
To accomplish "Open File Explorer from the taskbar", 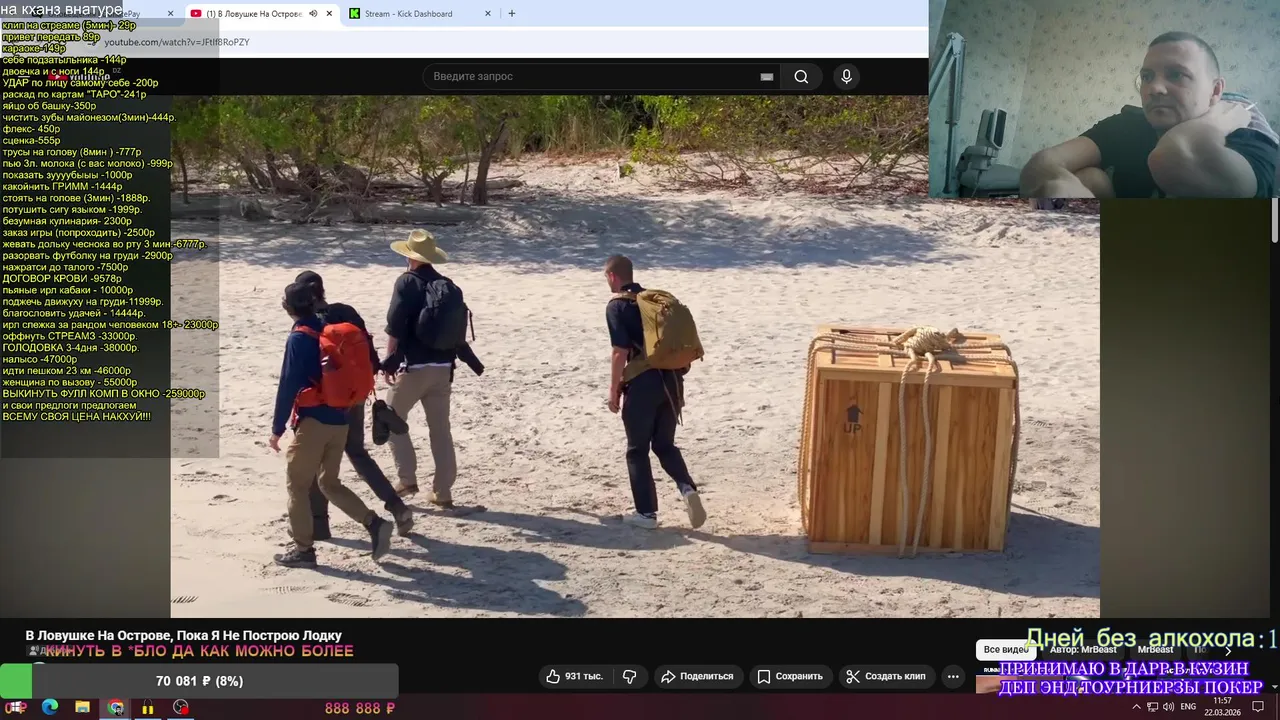I will point(82,707).
